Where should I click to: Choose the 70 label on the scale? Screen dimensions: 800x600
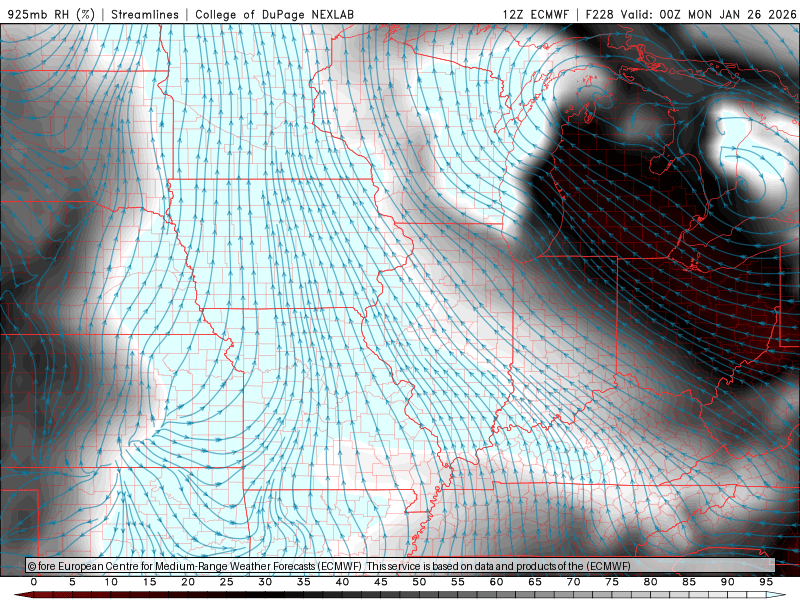[573, 582]
